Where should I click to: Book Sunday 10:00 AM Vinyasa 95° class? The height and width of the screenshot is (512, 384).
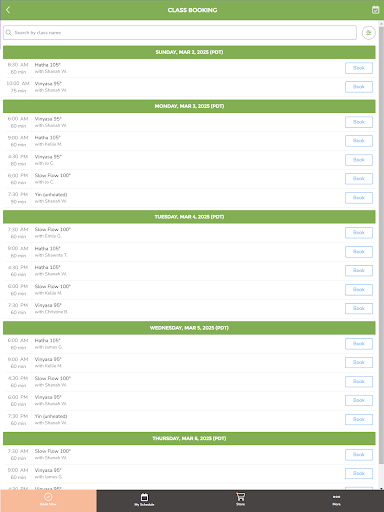tap(359, 87)
